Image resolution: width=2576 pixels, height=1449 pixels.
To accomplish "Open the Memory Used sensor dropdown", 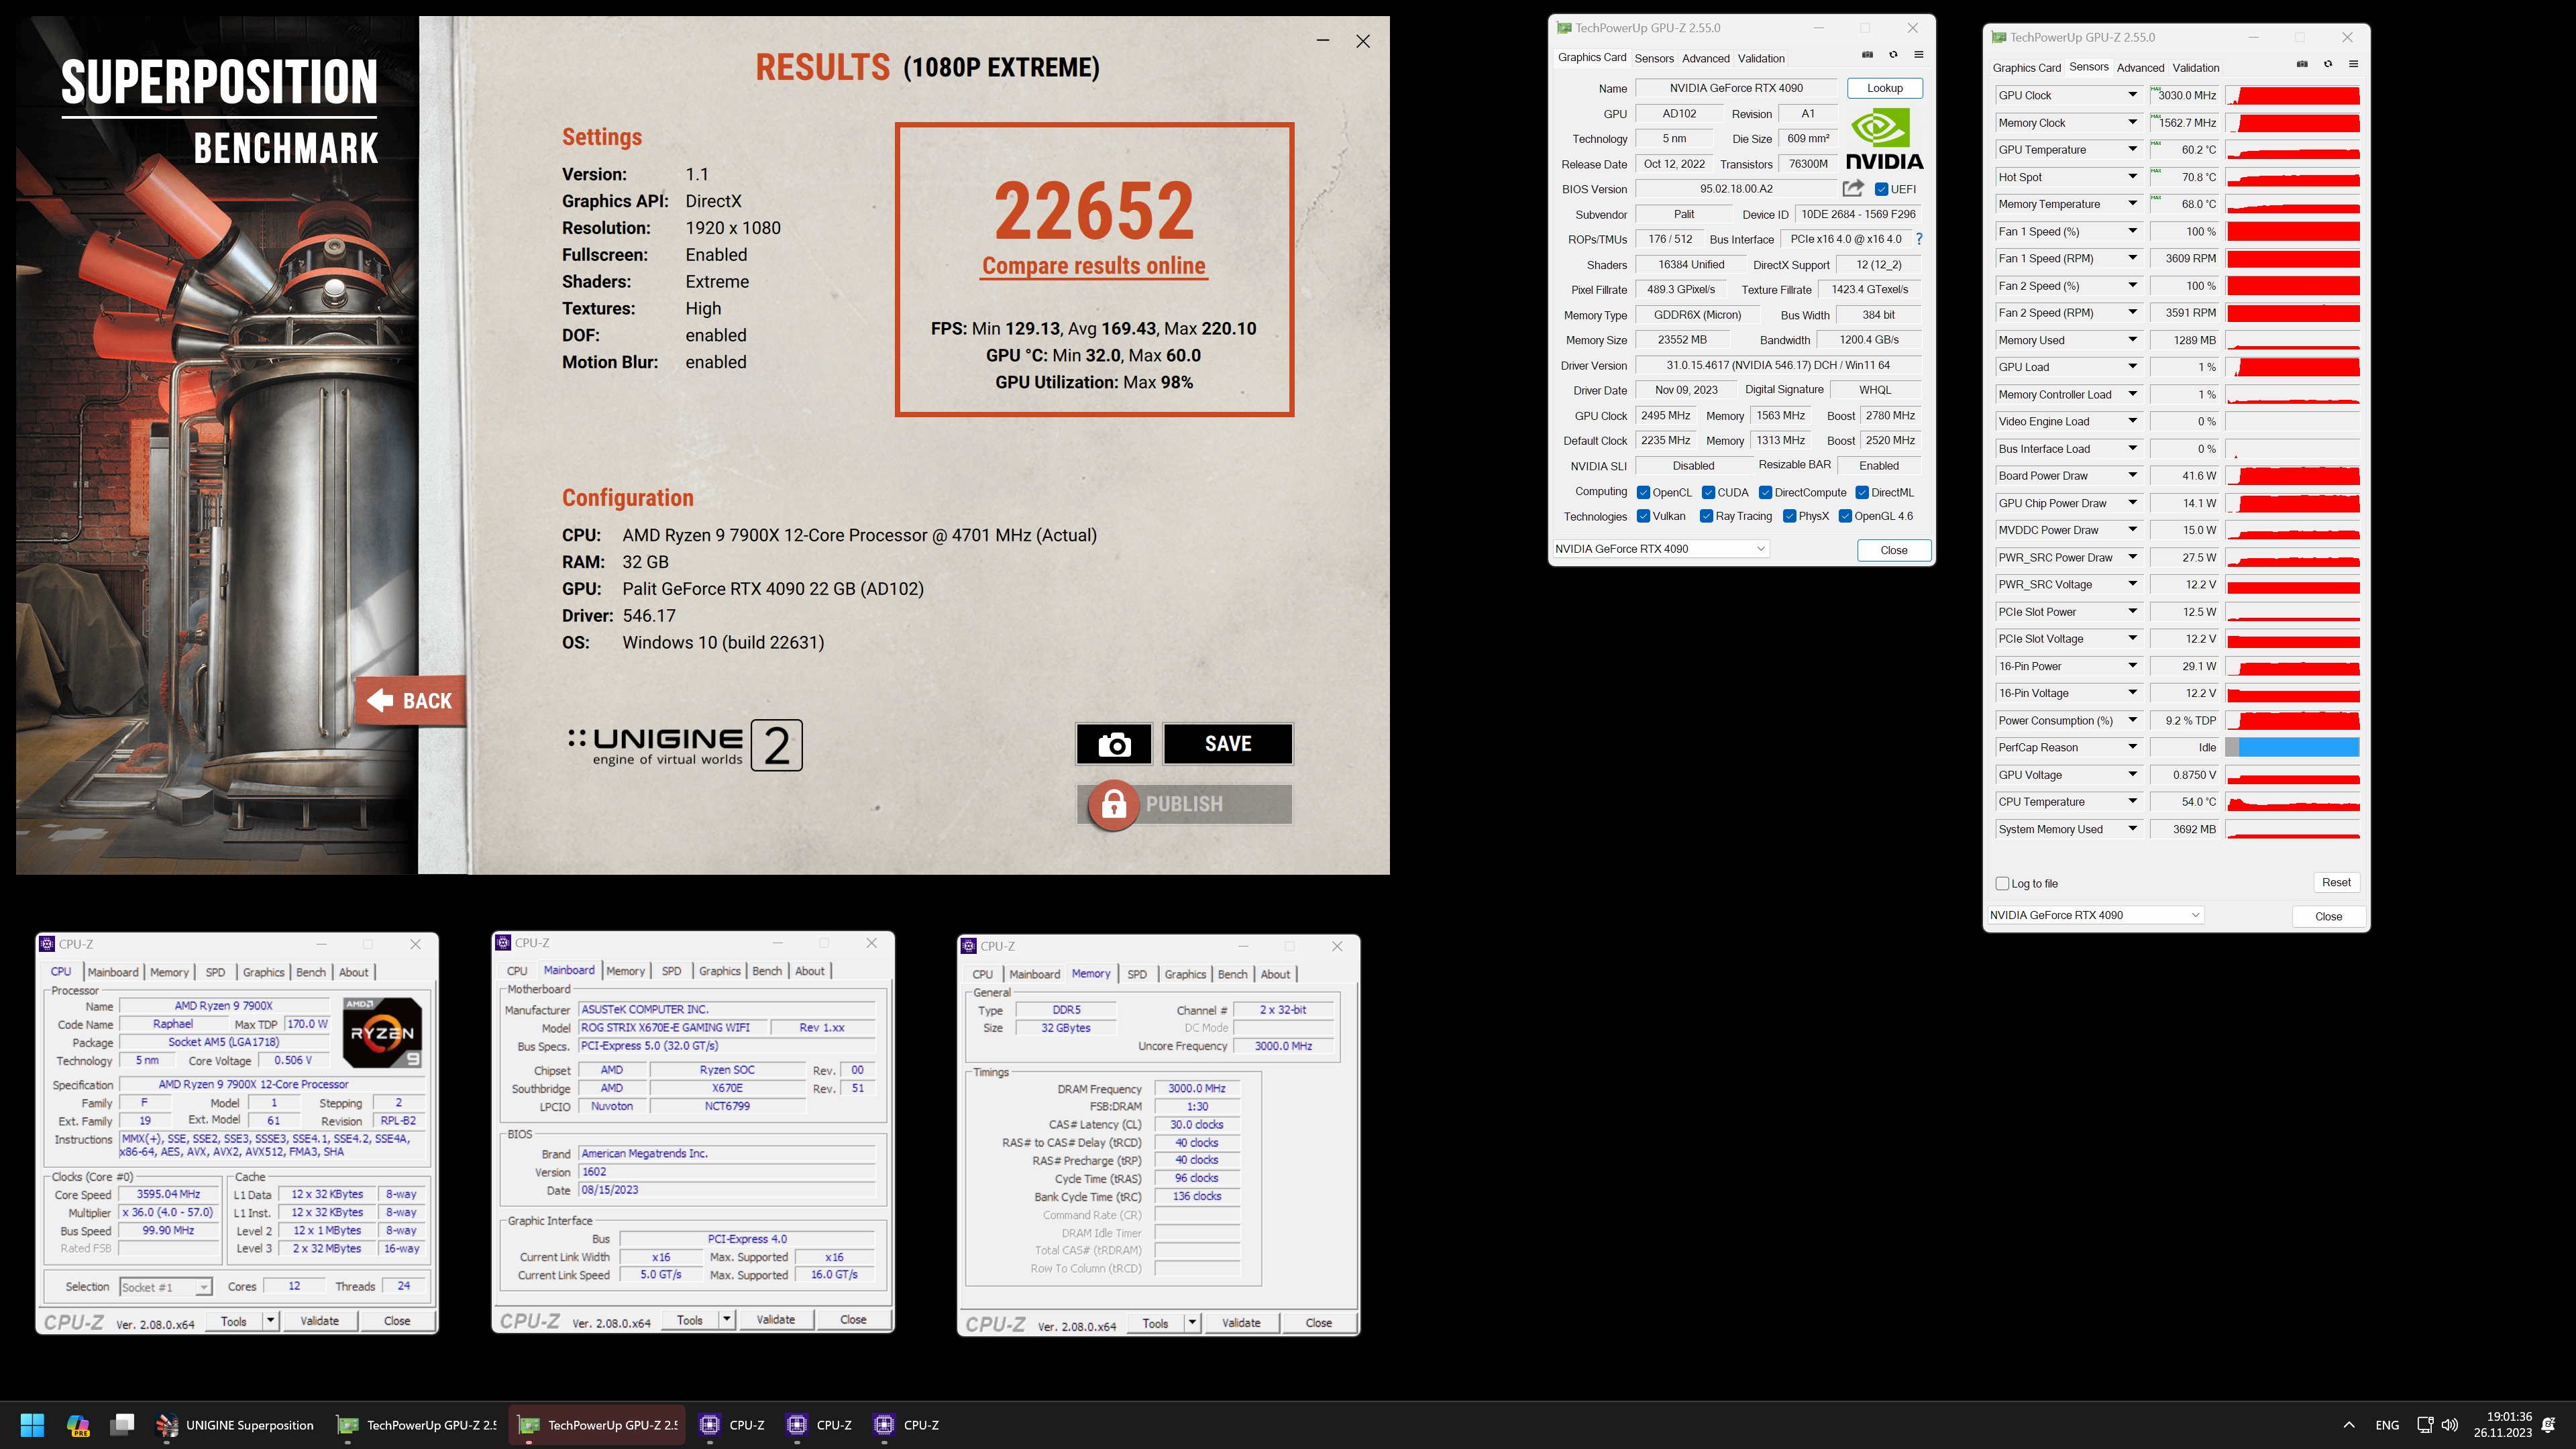I will tap(2132, 340).
